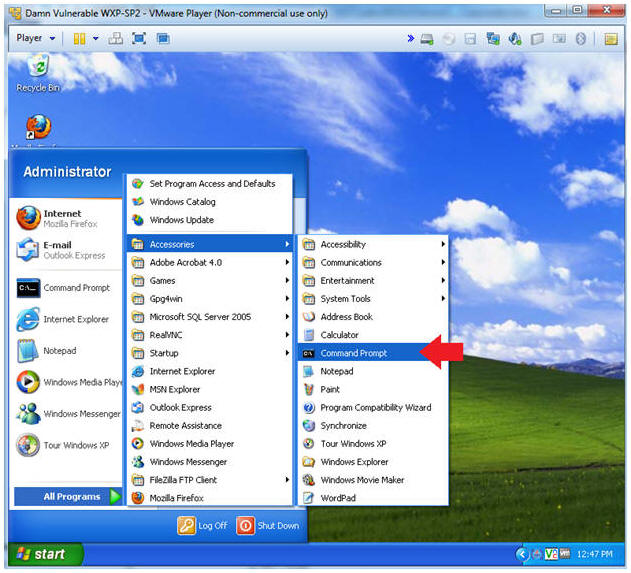
Task: Open Program Compatibility Wizard
Action: click(373, 407)
